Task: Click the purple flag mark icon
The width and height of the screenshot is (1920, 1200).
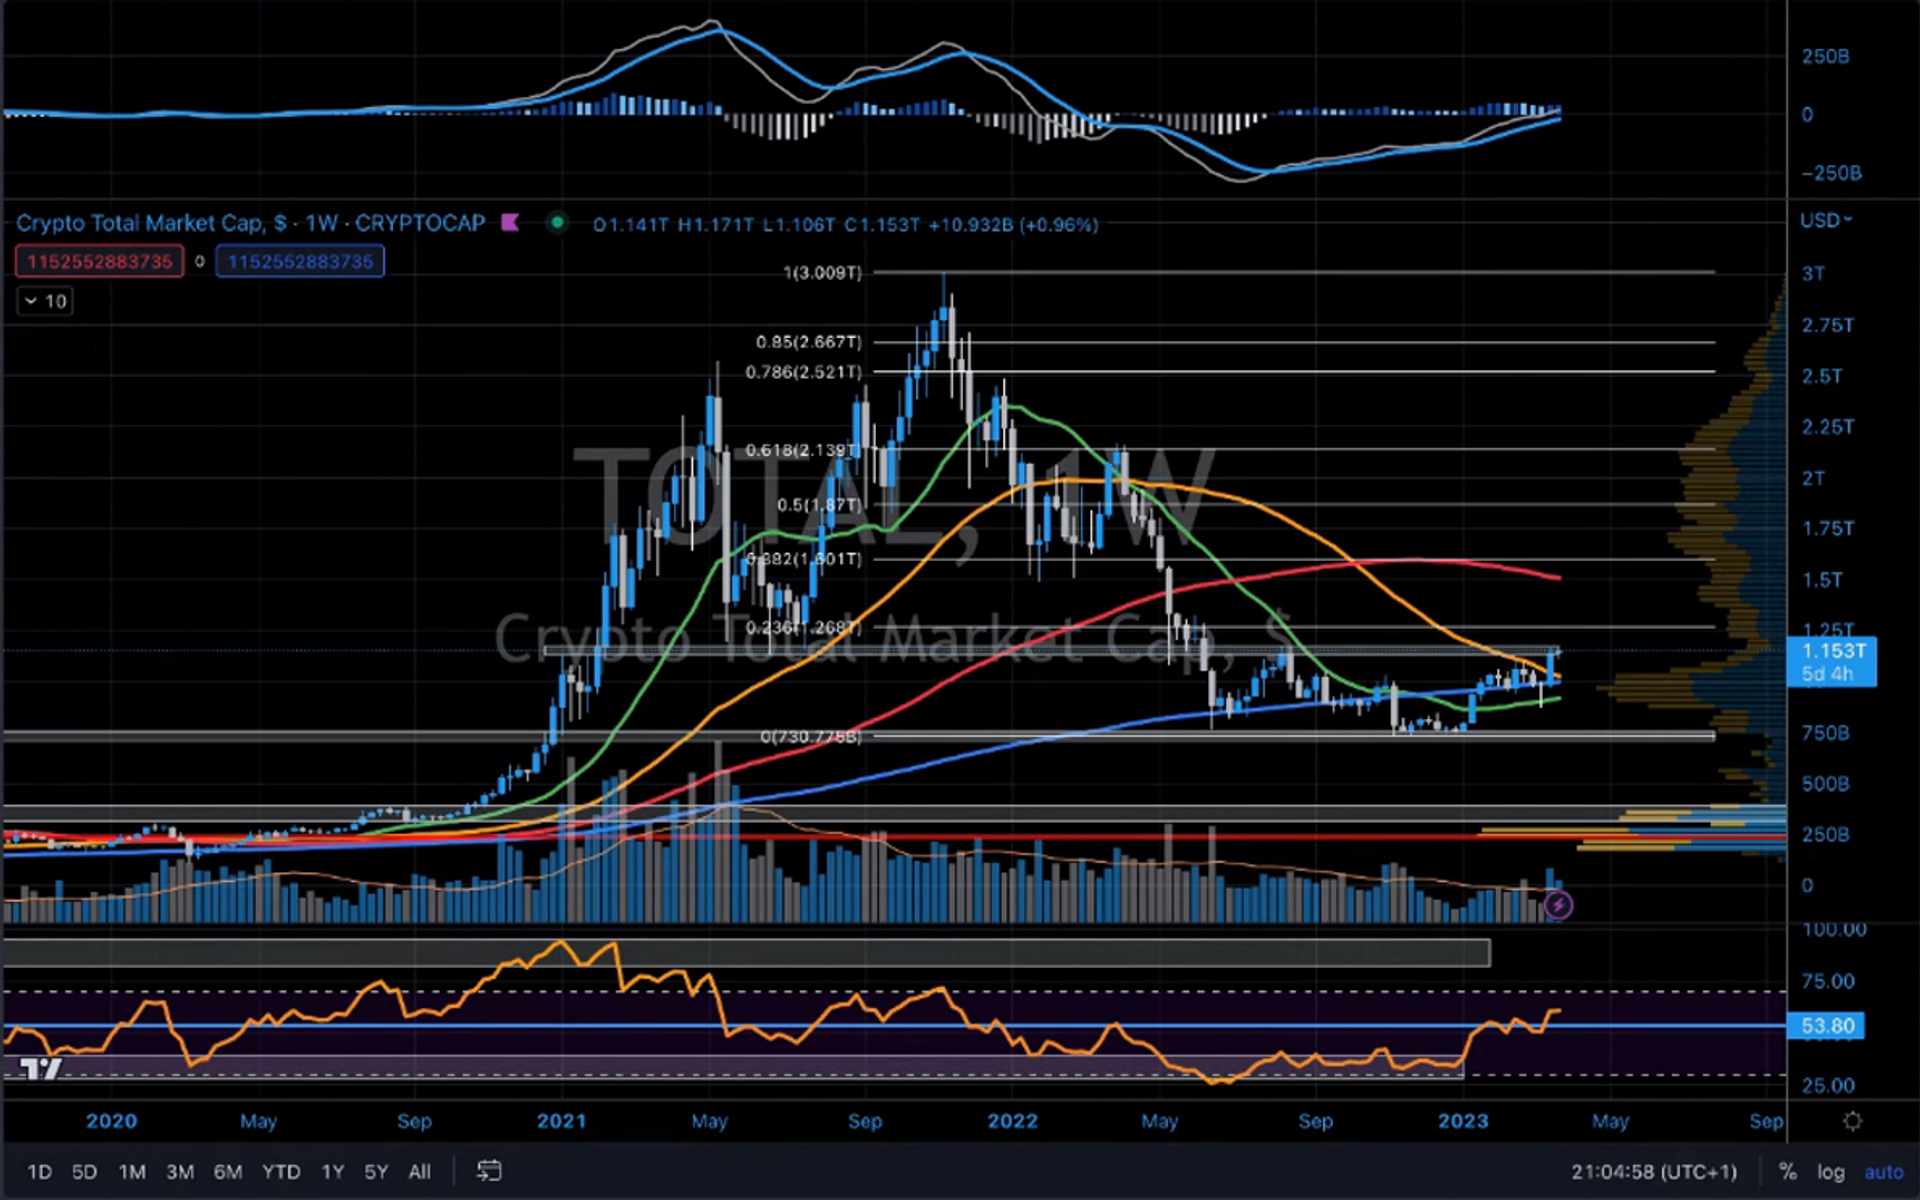Action: click(510, 222)
